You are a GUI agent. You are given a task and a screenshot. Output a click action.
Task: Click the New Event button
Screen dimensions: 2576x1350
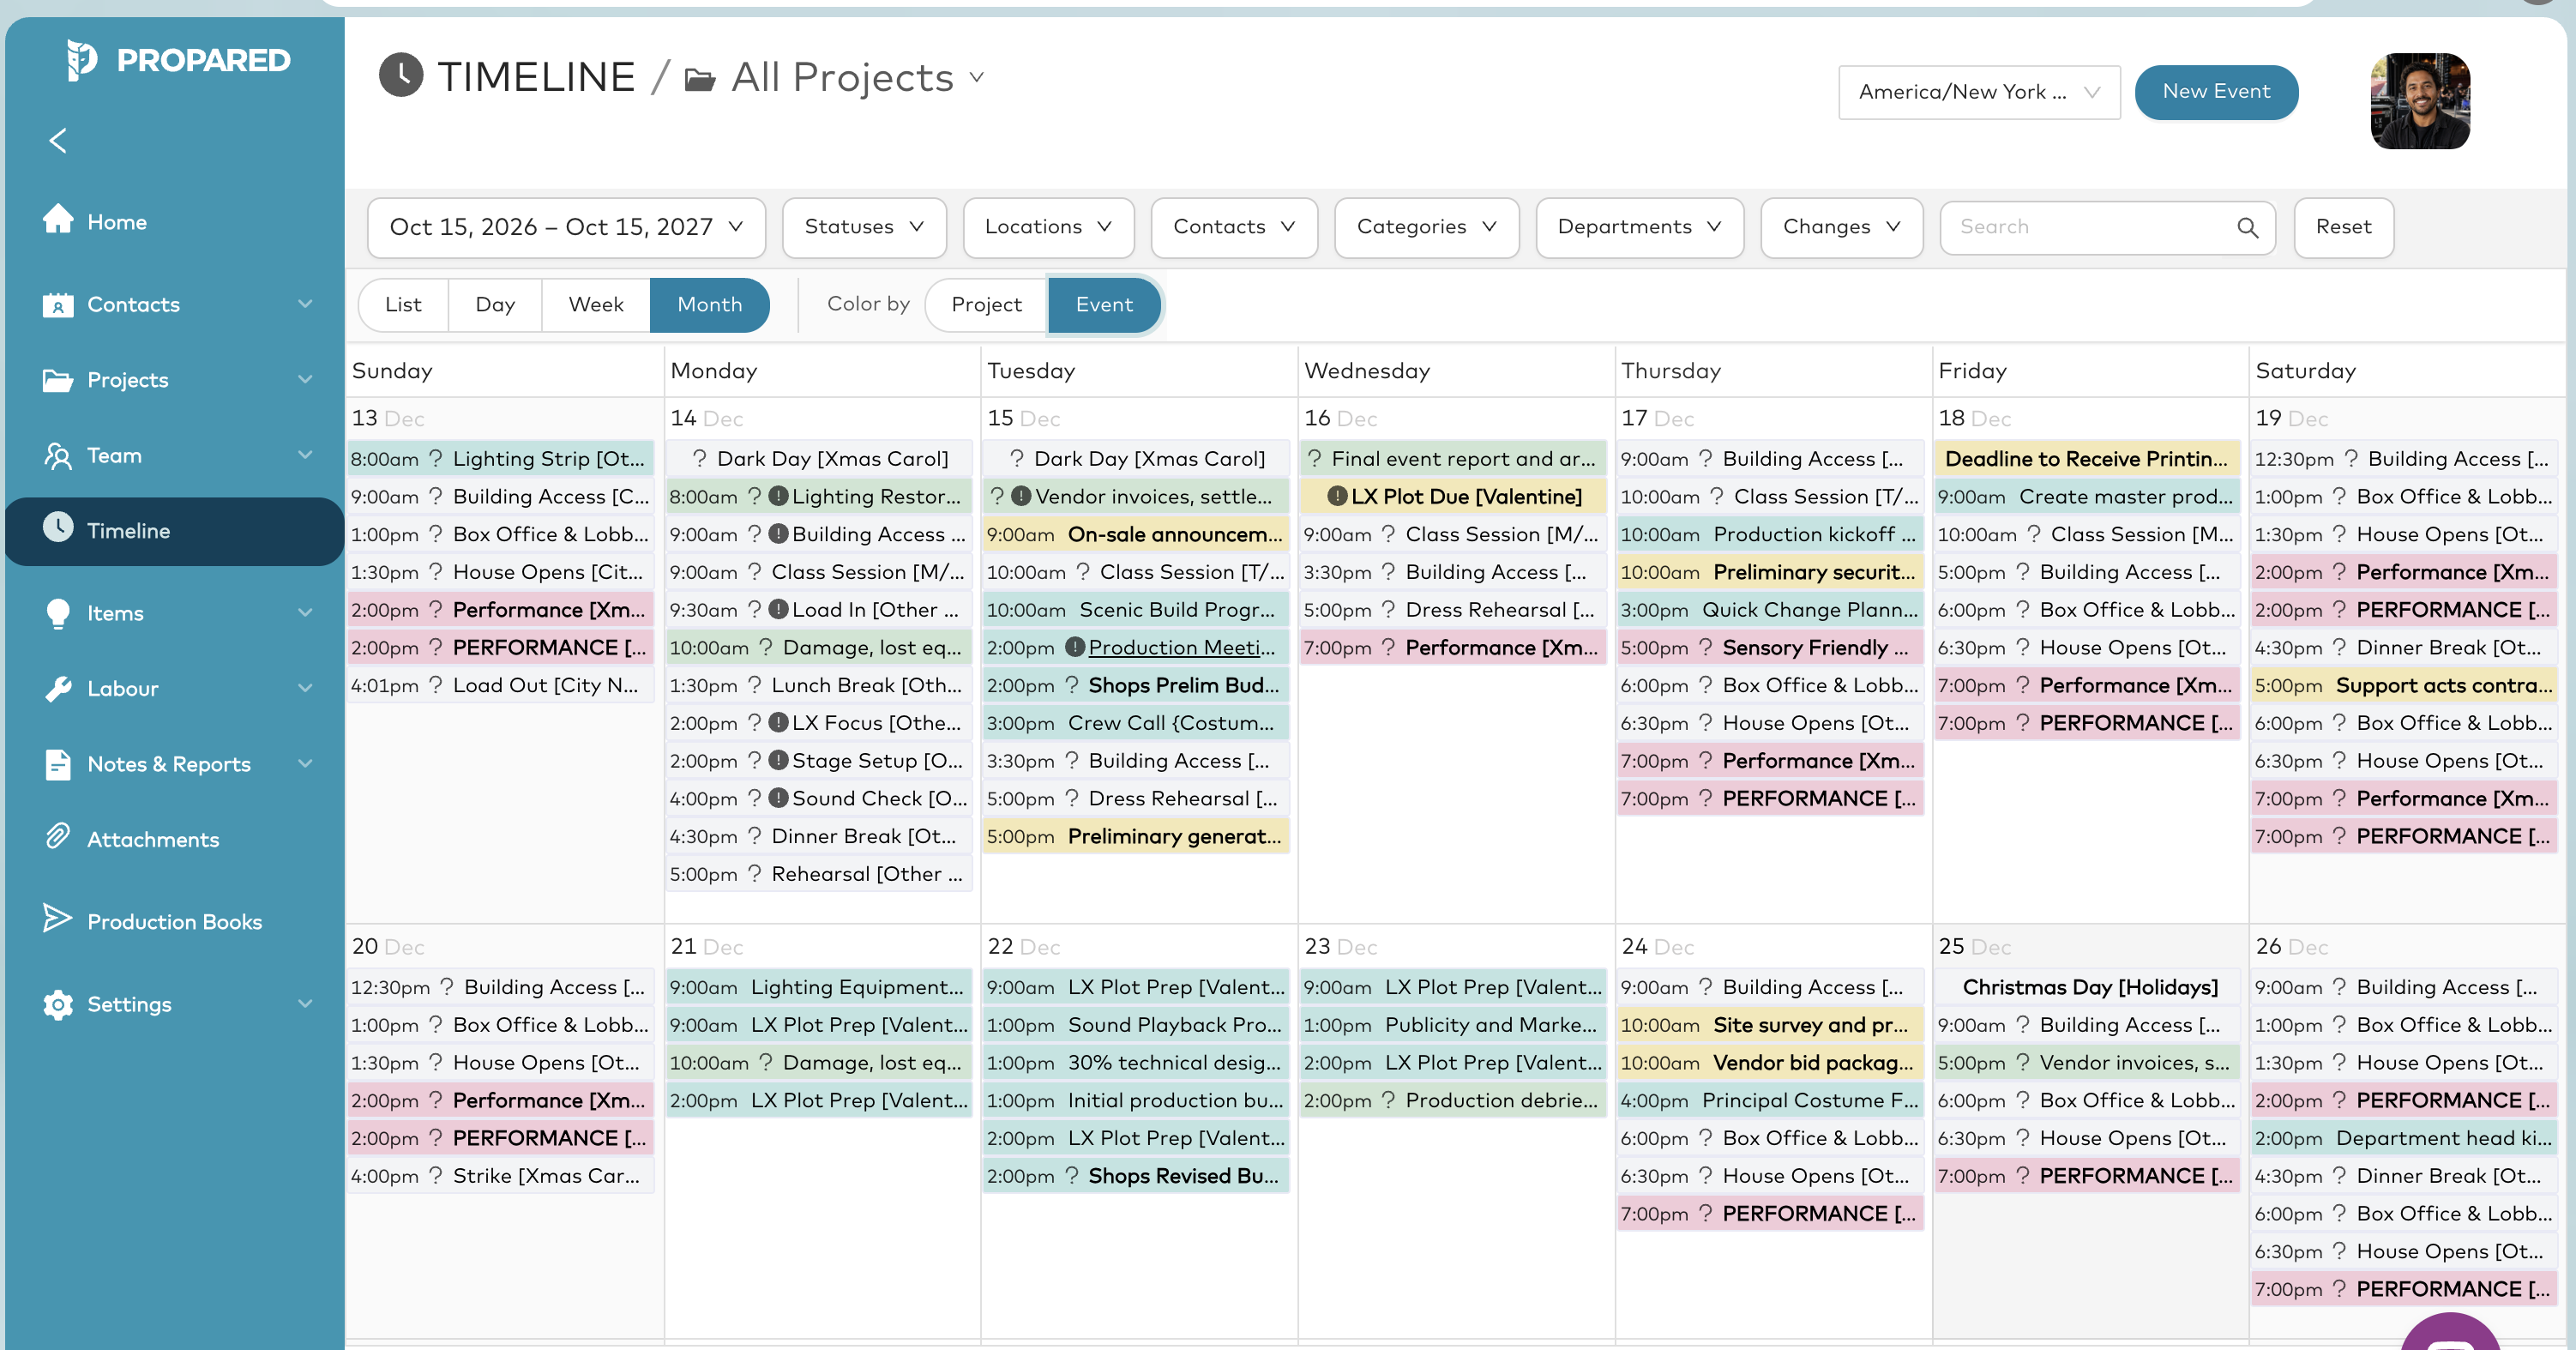[x=2216, y=92]
